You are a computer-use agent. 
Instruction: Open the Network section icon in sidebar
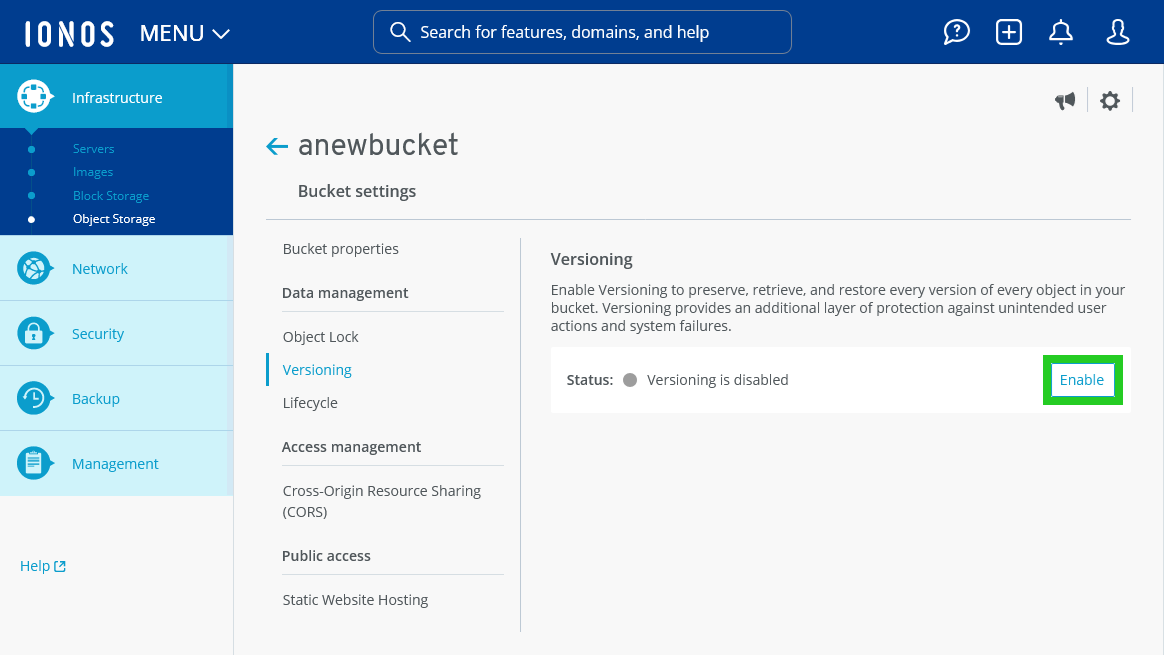(34, 267)
